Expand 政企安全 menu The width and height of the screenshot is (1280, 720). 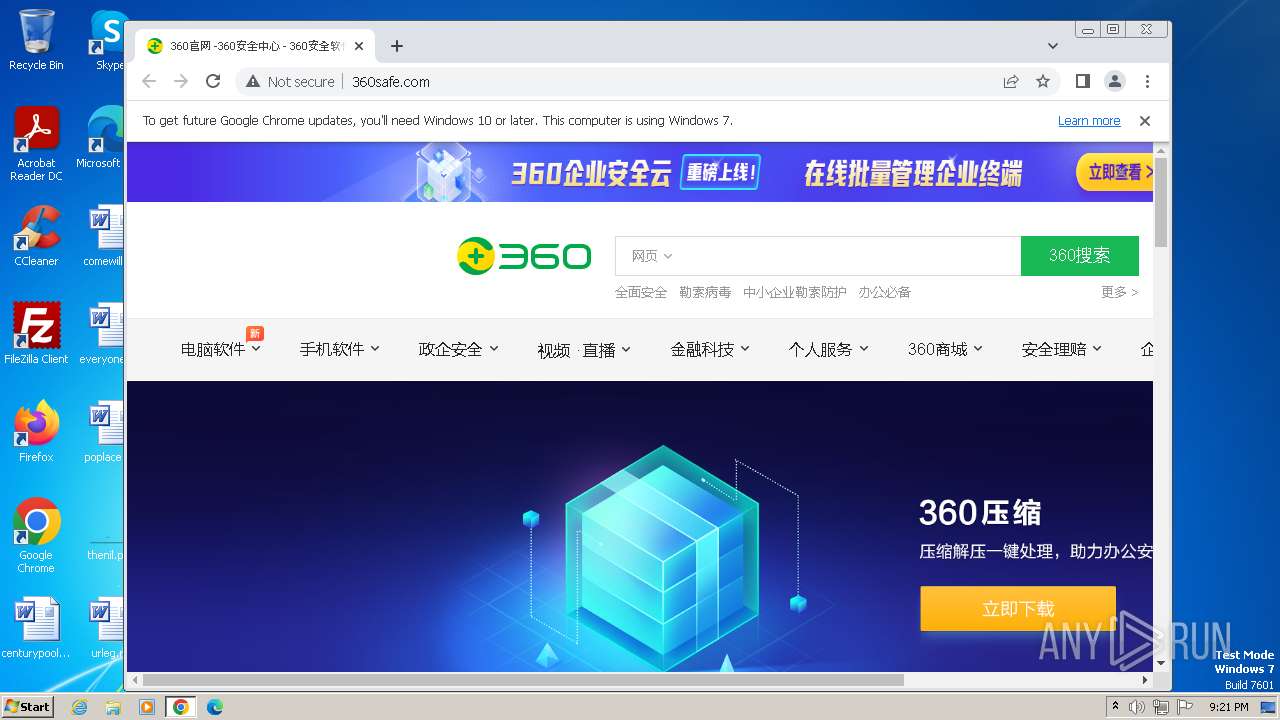(459, 349)
